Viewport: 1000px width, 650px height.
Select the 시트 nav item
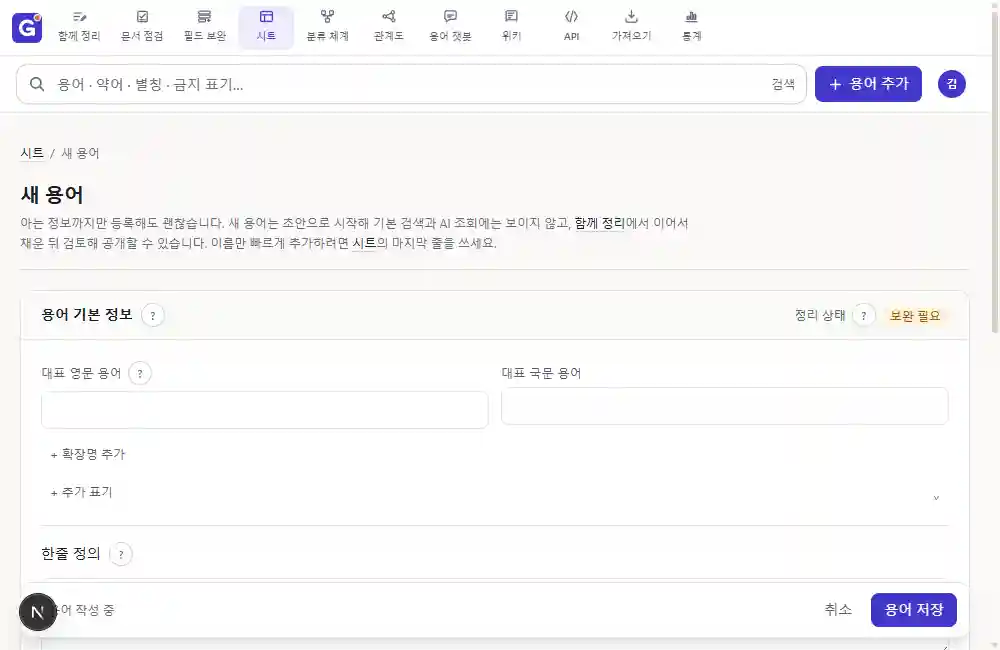coord(266,27)
